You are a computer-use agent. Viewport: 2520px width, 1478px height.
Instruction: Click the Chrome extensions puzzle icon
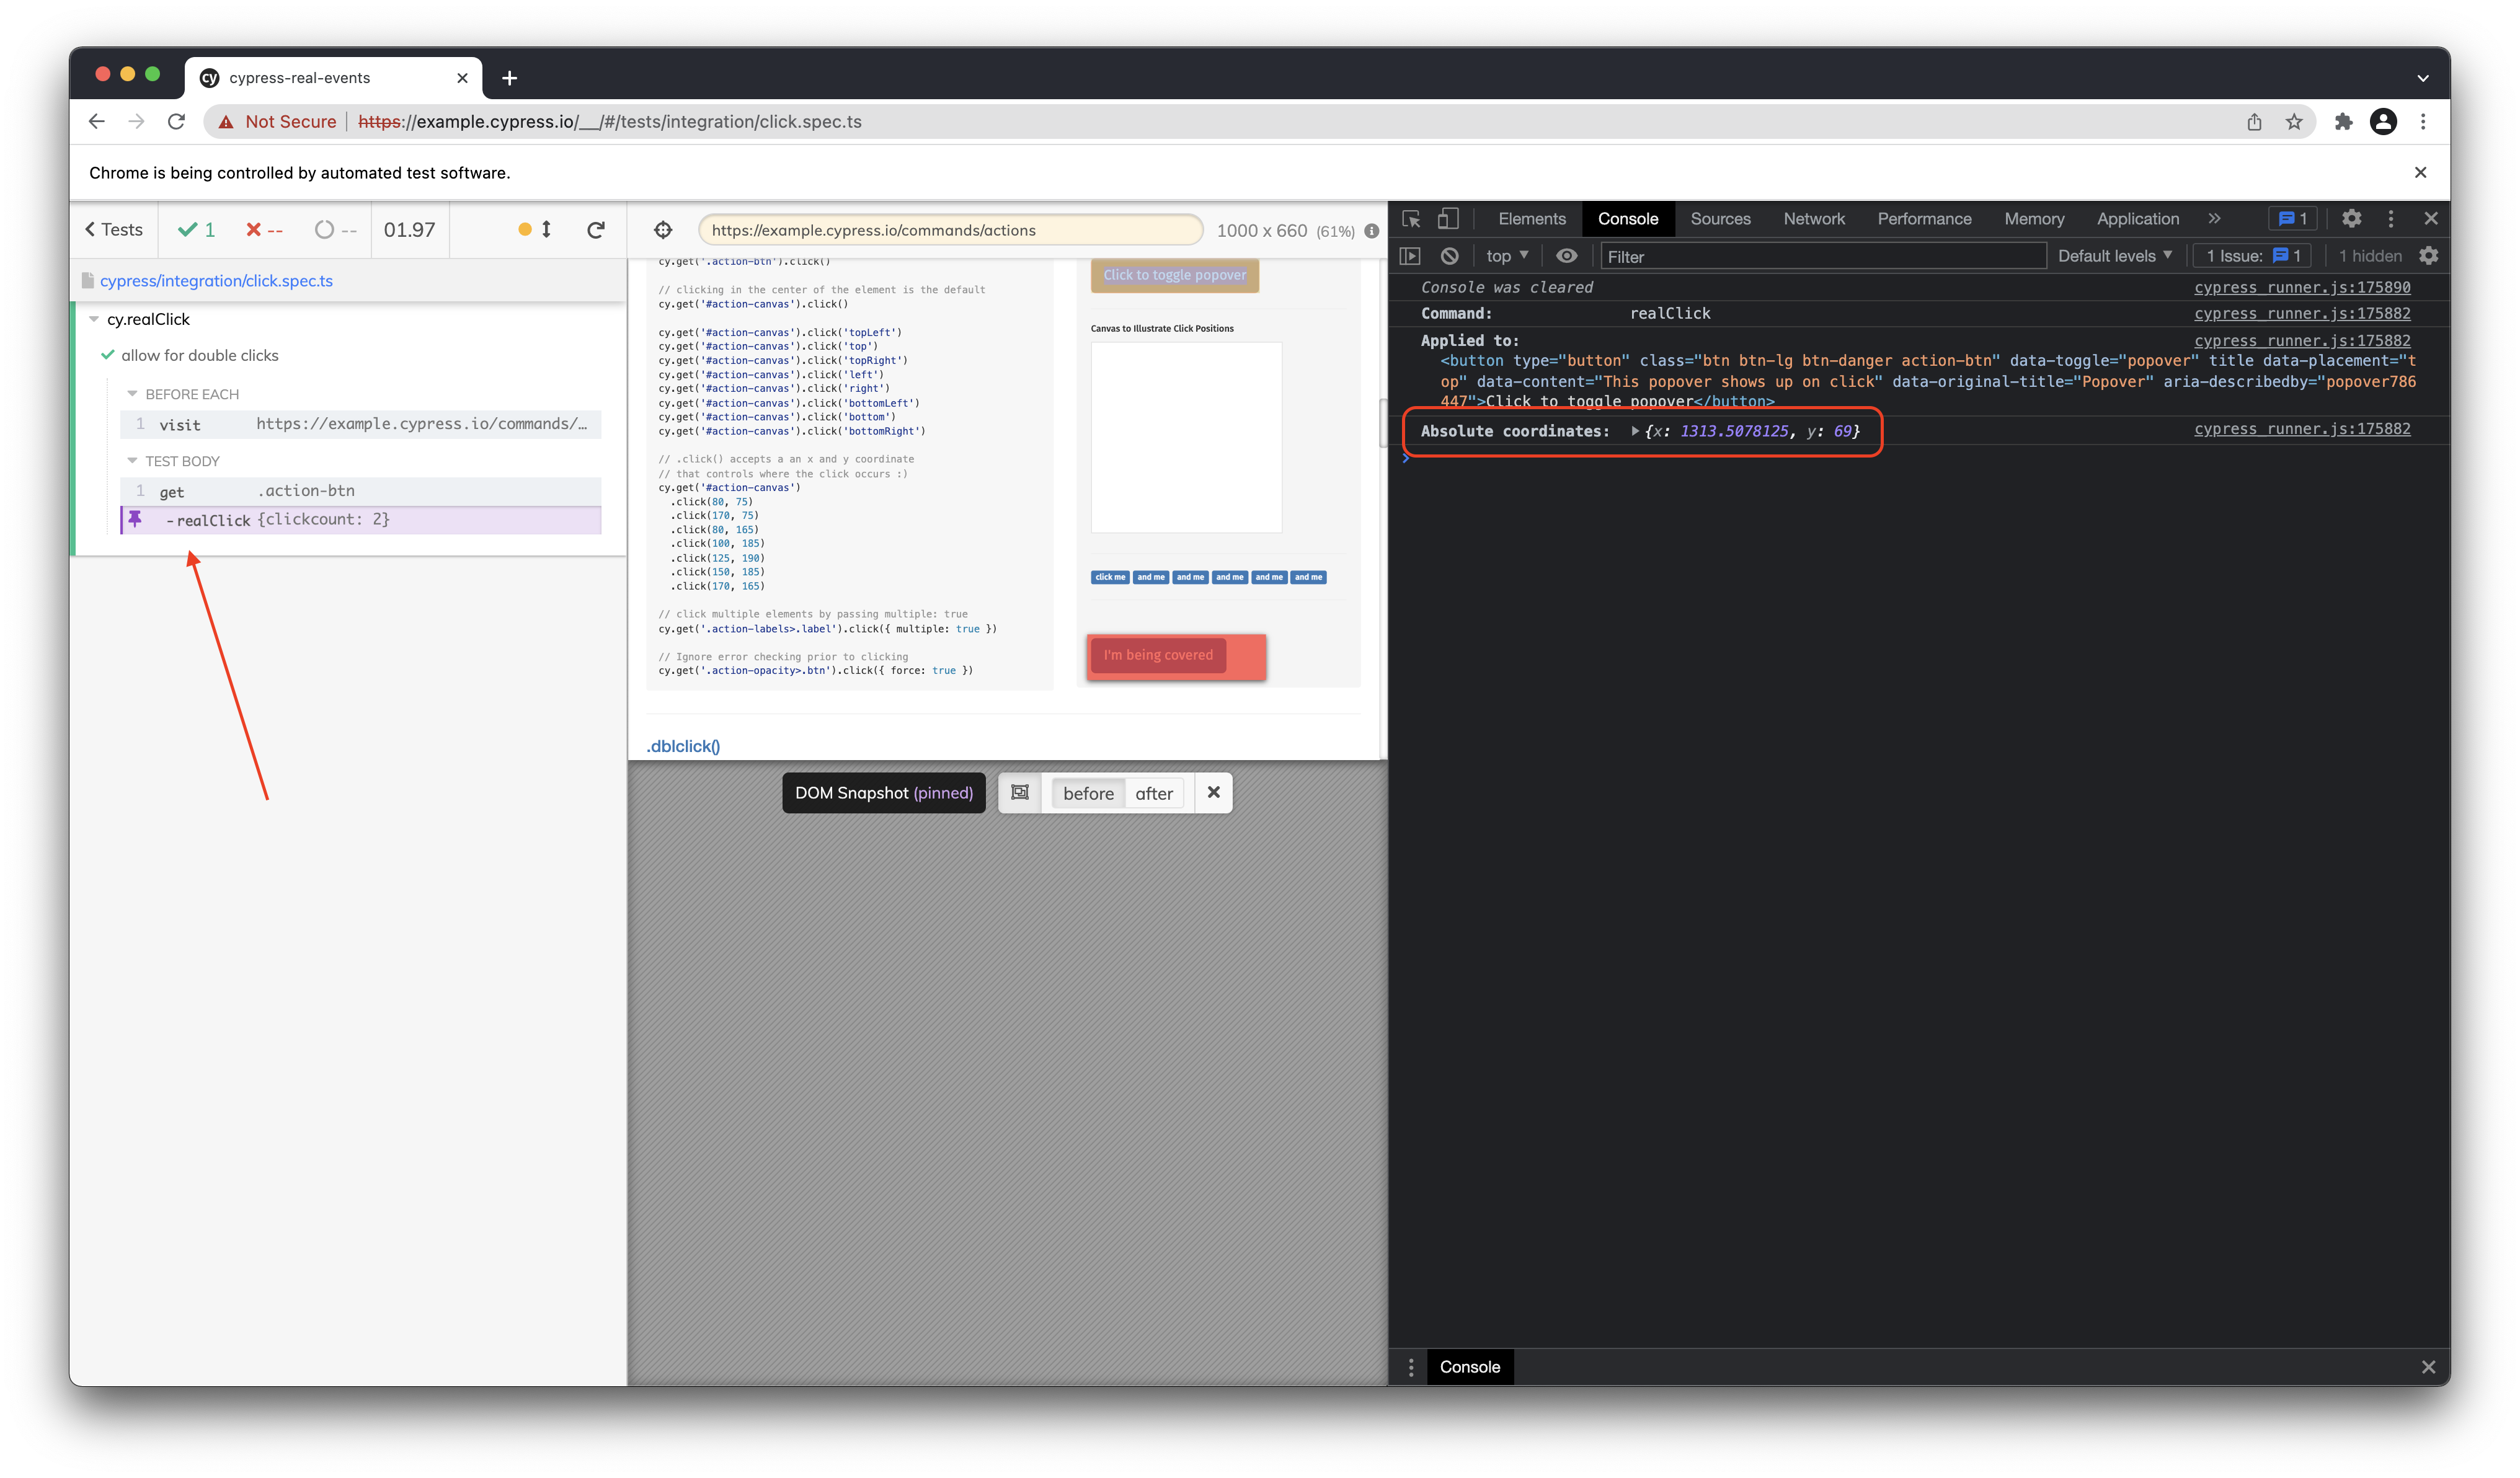2343,122
